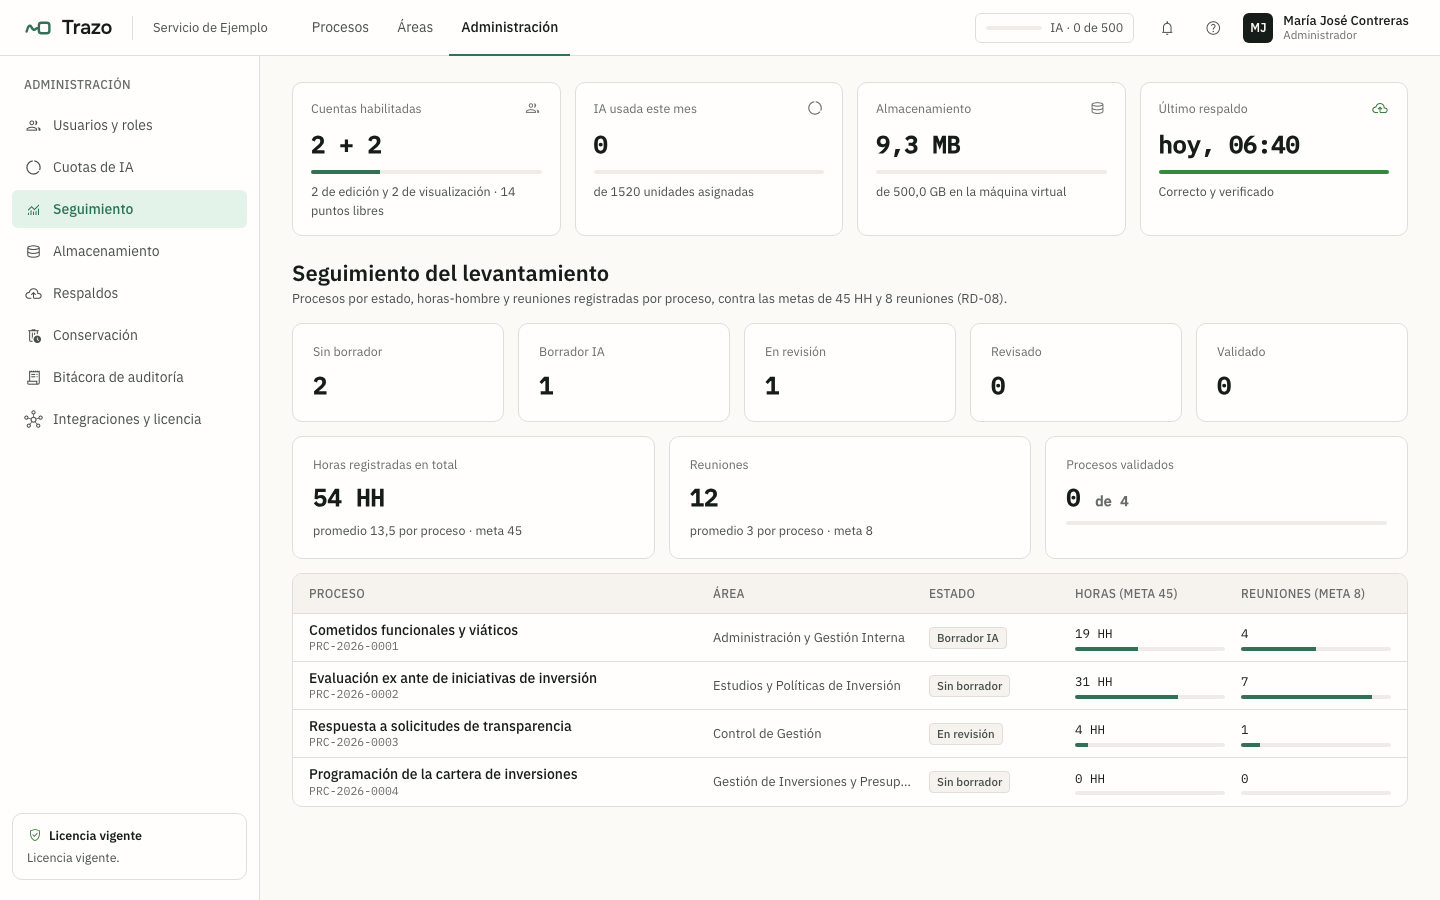Switch to the Procesos tab
The image size is (1440, 900).
pos(340,27)
